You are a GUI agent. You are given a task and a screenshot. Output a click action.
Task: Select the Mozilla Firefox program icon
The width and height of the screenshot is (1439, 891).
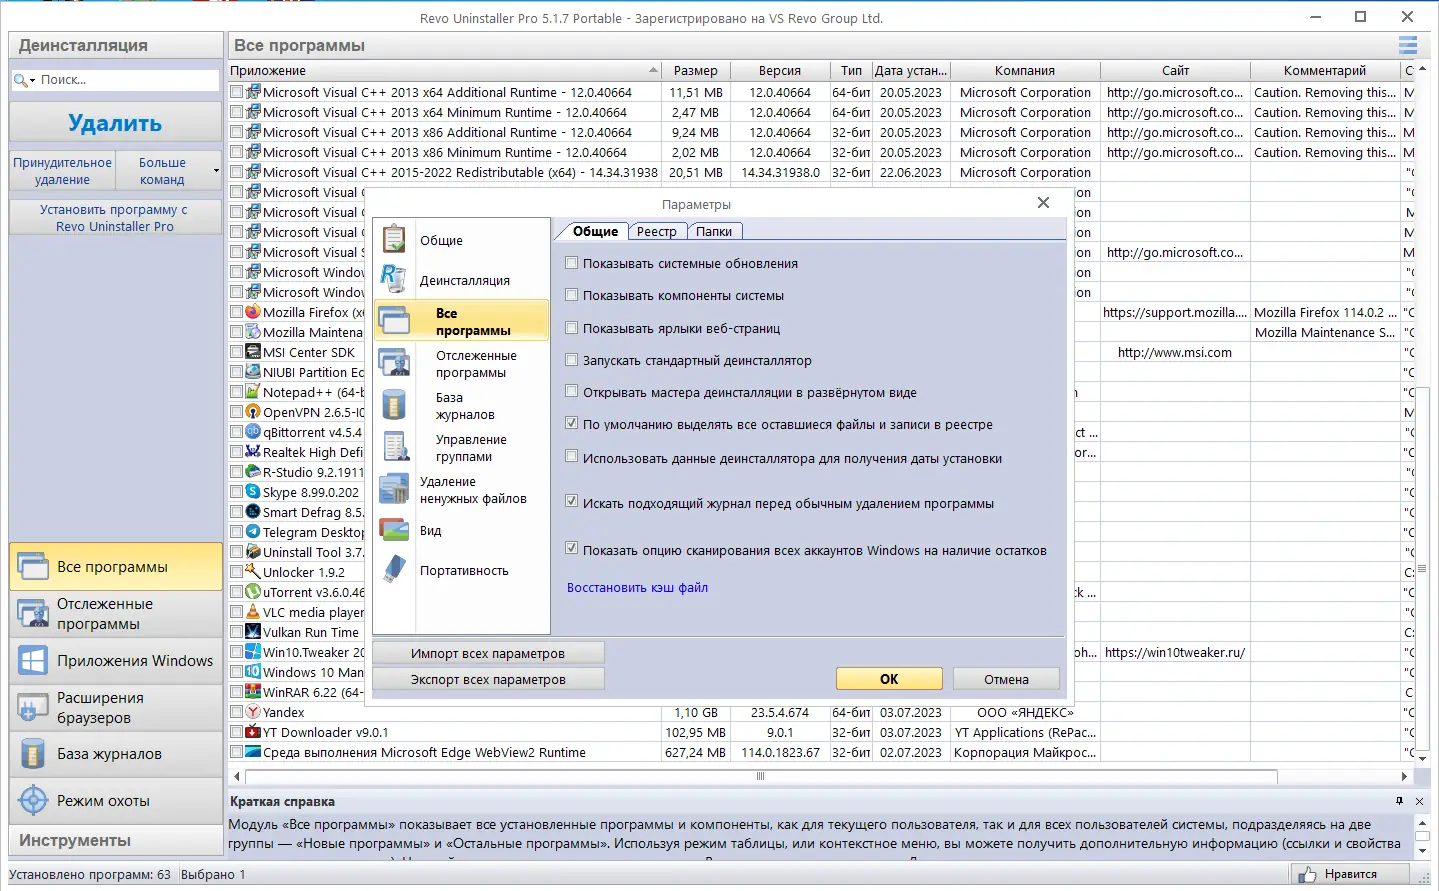[x=253, y=312]
